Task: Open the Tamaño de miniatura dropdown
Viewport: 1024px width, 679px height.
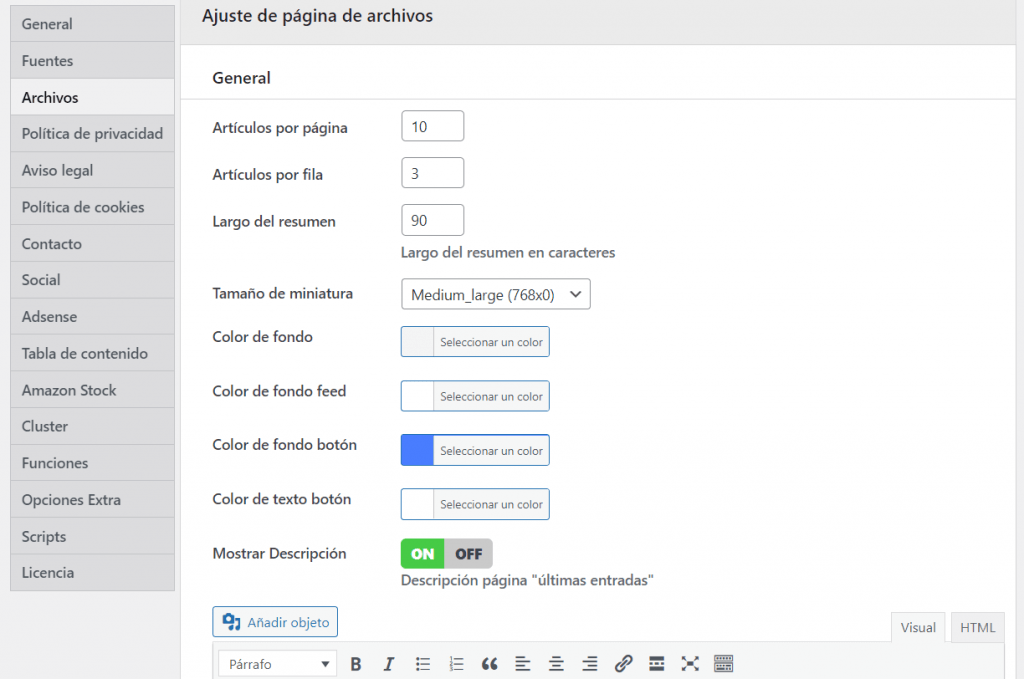Action: [x=495, y=294]
